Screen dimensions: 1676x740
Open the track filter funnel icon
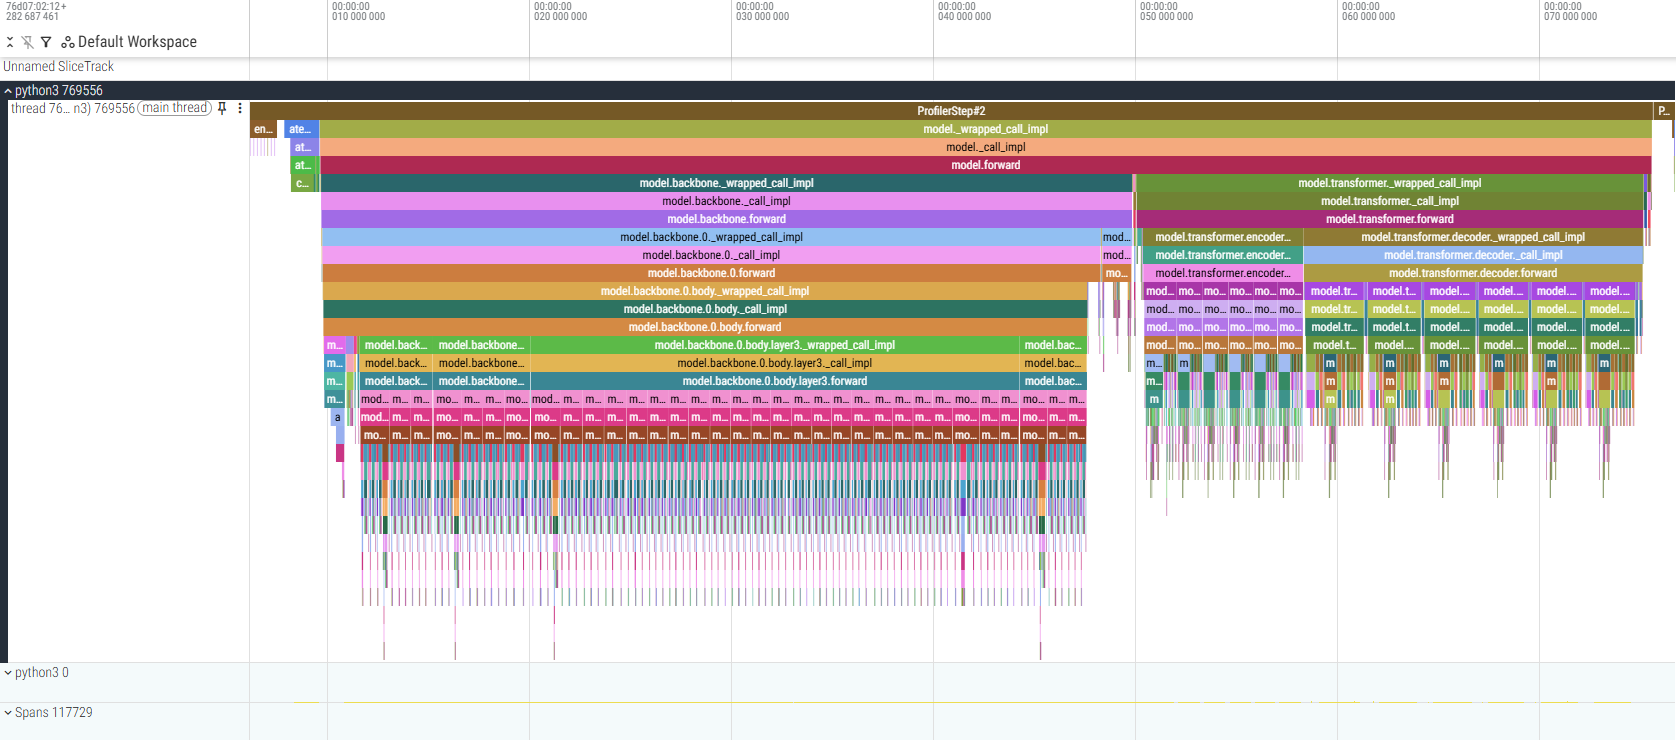pyautogui.click(x=46, y=42)
